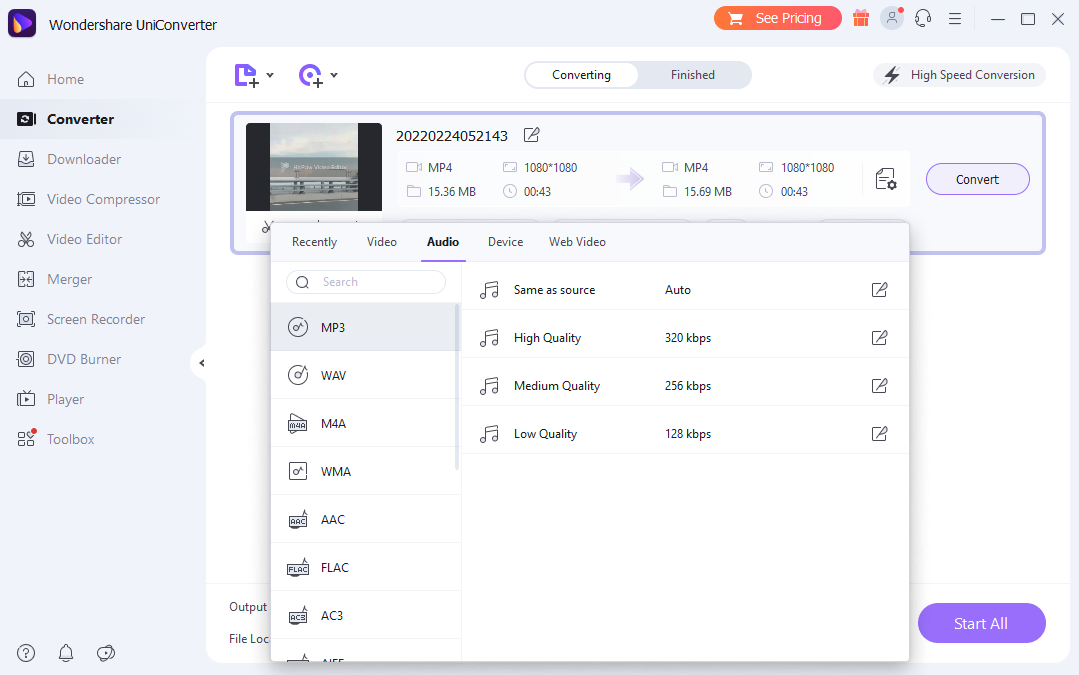Select the Audio format tab
This screenshot has height=675, width=1079.
pyautogui.click(x=443, y=242)
